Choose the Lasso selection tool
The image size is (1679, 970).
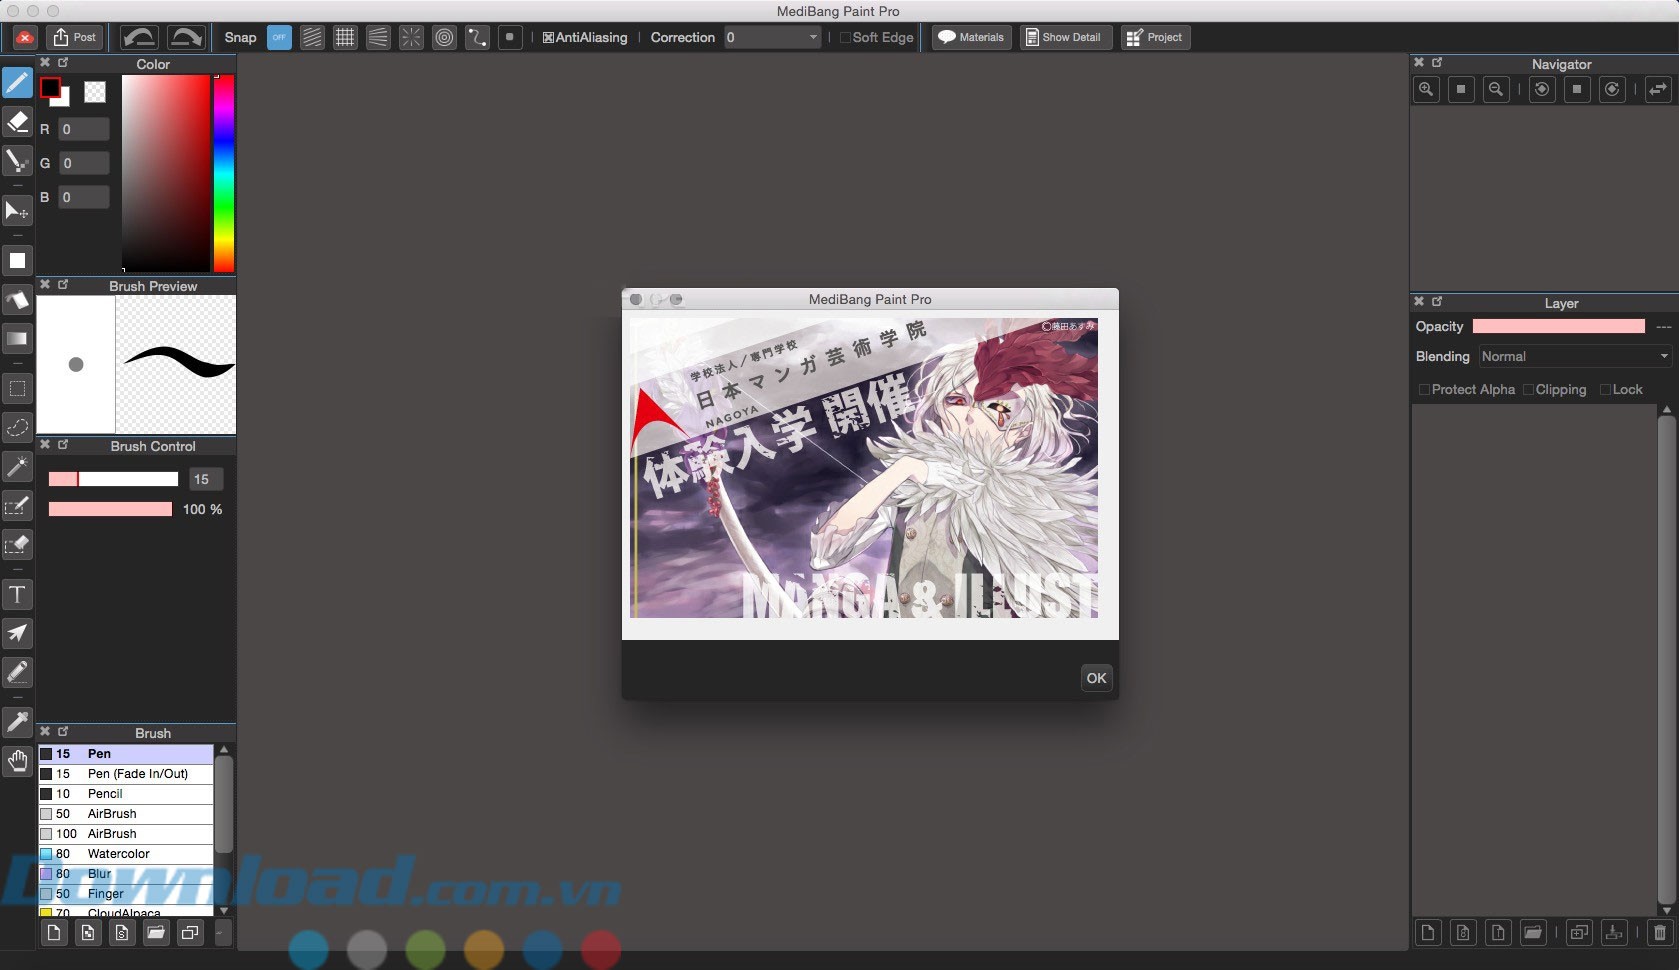17,428
